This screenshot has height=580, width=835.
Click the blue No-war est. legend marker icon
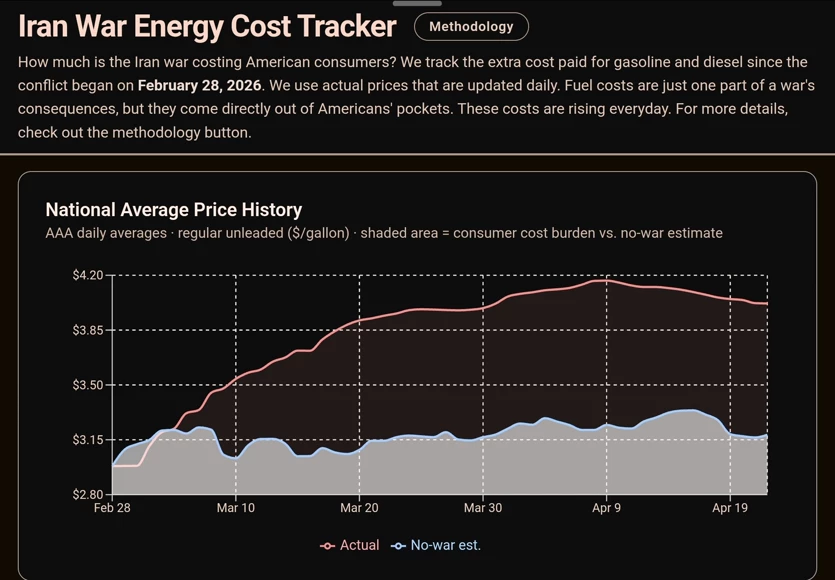click(398, 546)
